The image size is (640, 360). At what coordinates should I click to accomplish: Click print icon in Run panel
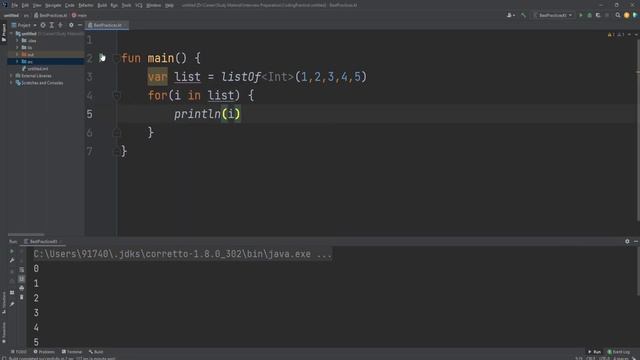point(22,288)
